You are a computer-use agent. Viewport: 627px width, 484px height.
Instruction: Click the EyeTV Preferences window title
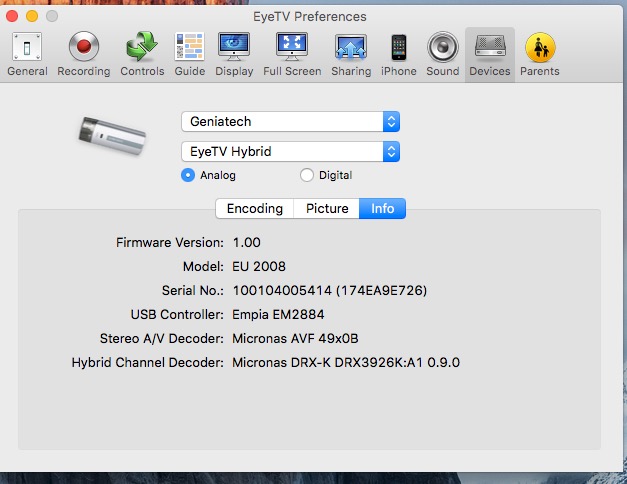(310, 17)
